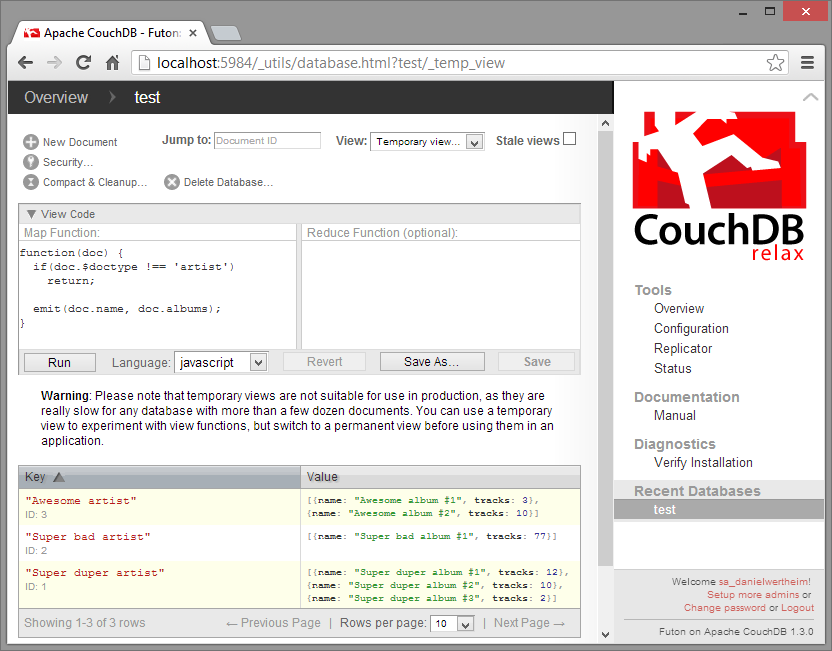Click the scrollbar down arrow
The image size is (832, 651).
[x=605, y=635]
